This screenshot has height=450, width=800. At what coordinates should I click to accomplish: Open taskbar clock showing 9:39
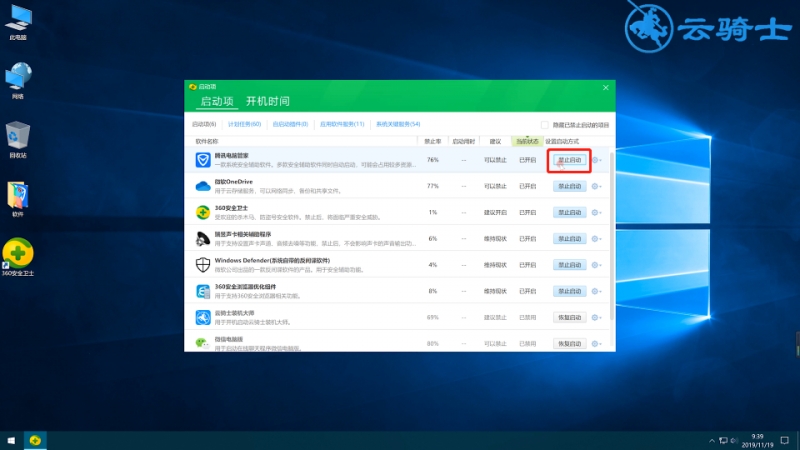coord(757,441)
